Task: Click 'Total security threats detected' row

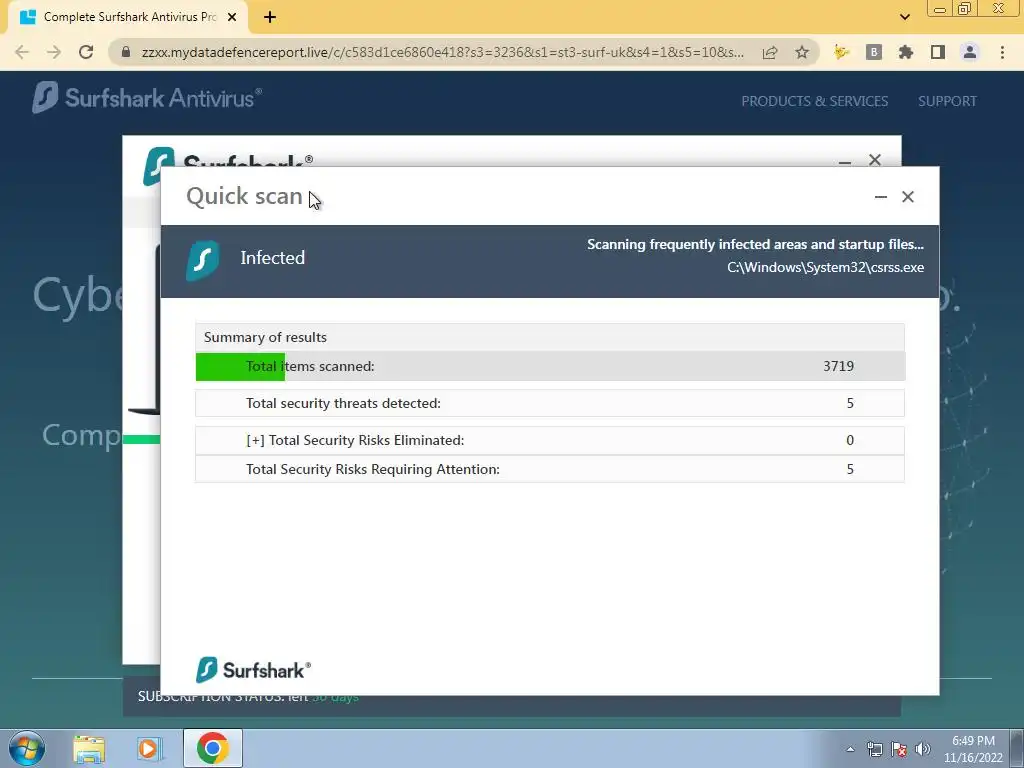Action: pyautogui.click(x=550, y=403)
